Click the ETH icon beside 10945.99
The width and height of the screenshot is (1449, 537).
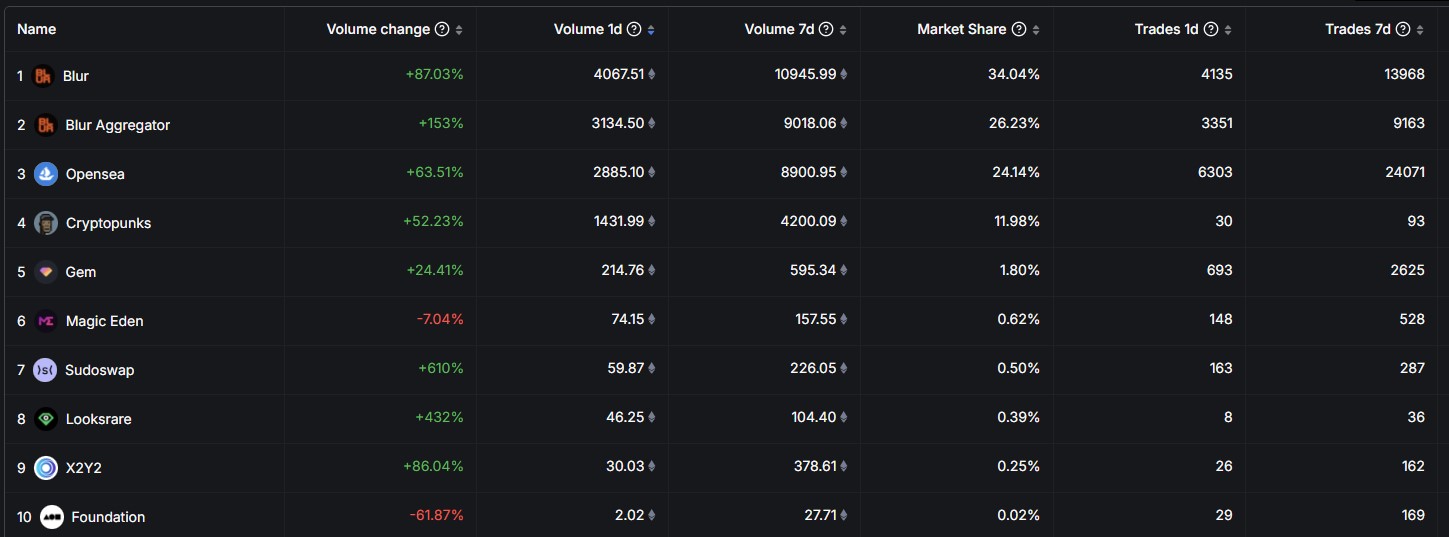click(844, 74)
